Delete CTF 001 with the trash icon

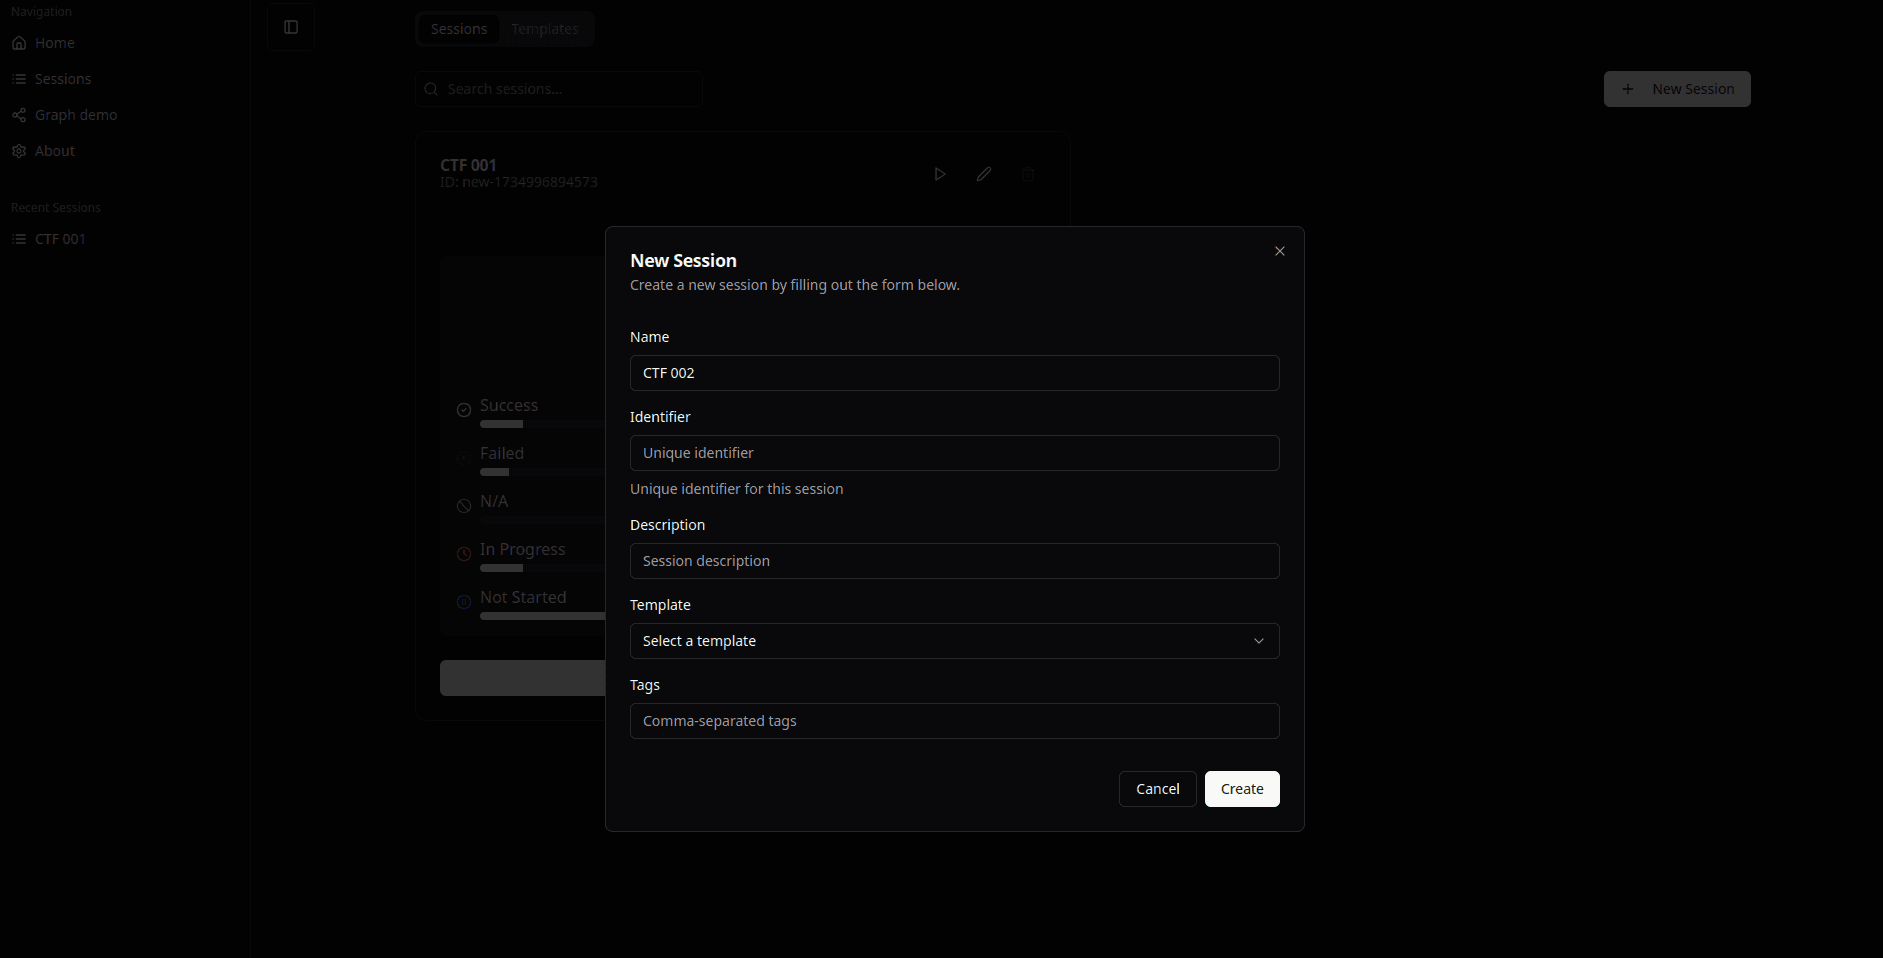1028,174
